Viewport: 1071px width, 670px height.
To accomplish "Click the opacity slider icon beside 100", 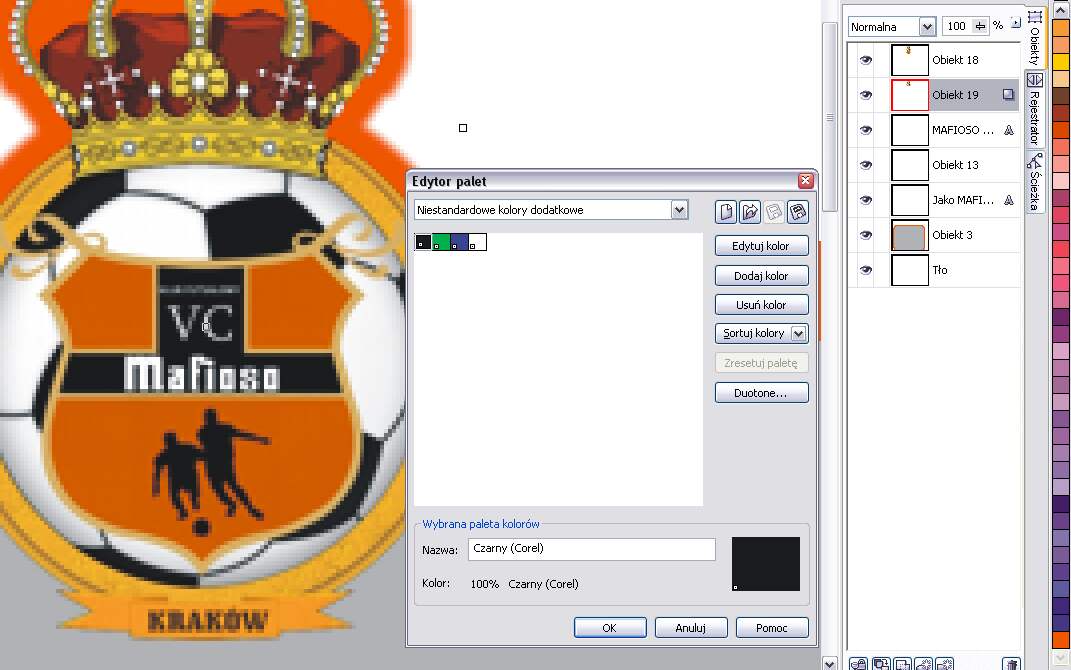I will (x=980, y=27).
